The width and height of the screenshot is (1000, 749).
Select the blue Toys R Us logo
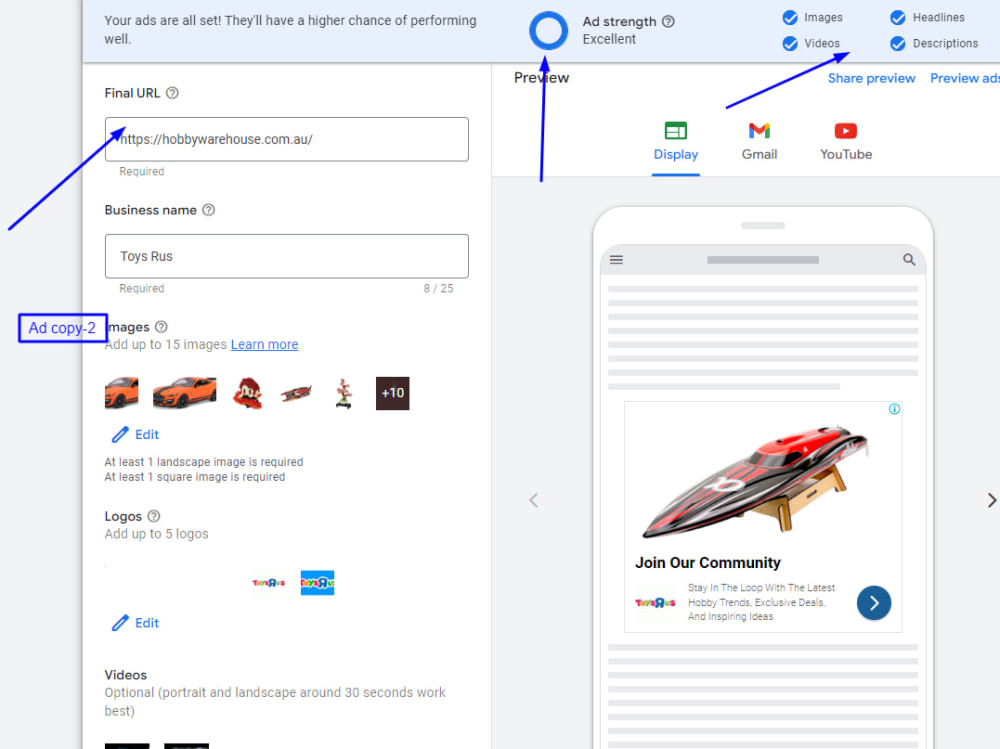coord(317,582)
